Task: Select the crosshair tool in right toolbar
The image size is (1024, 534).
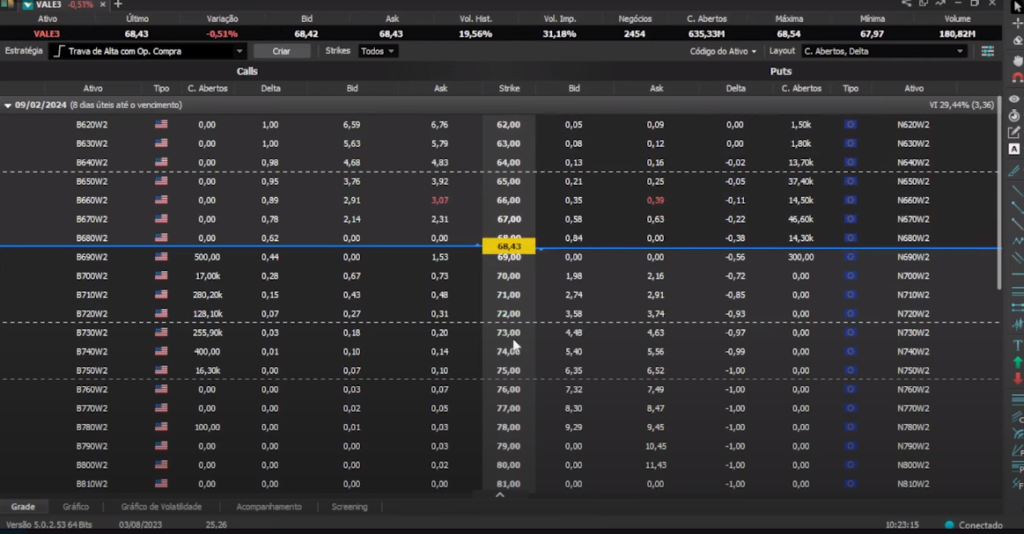Action: click(1017, 23)
